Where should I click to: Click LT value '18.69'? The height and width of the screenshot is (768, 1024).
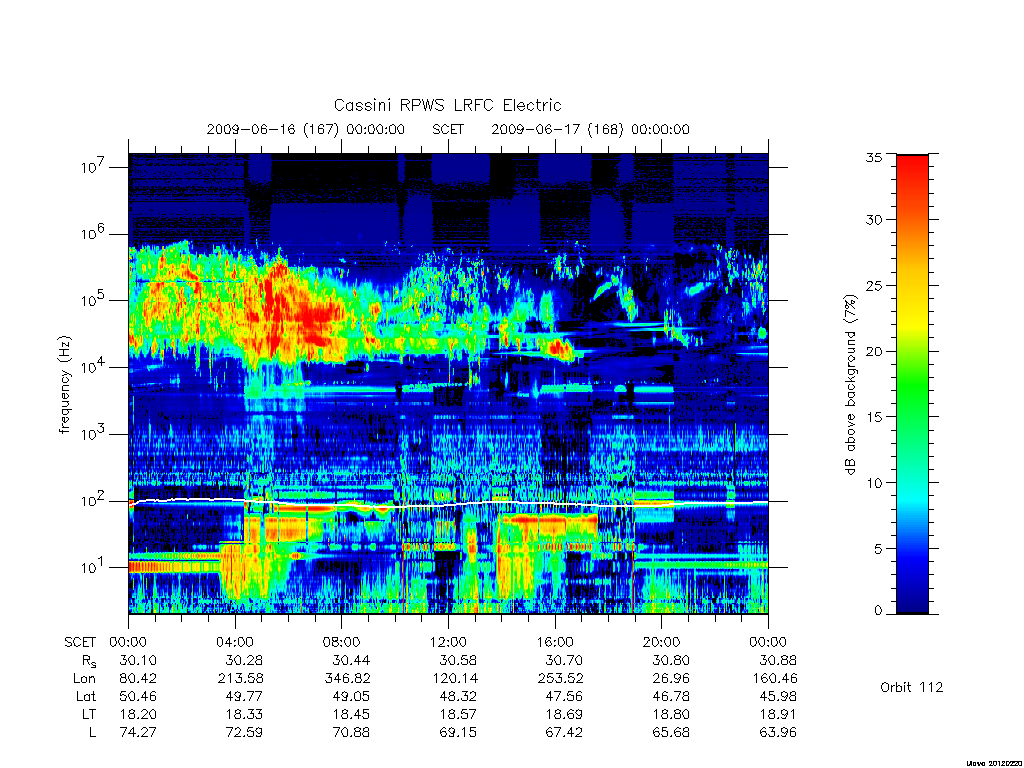point(564,714)
